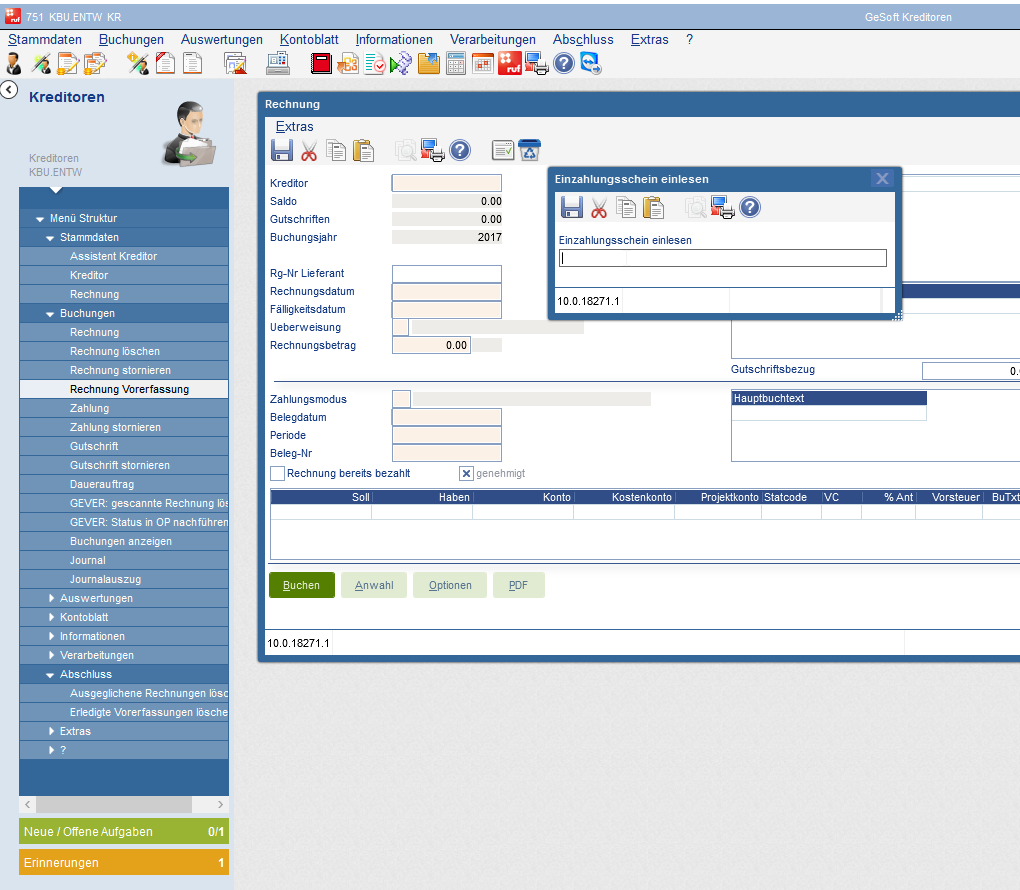This screenshot has width=1020, height=890.
Task: Click the checklist with red checkmark icon
Action: pos(375,64)
